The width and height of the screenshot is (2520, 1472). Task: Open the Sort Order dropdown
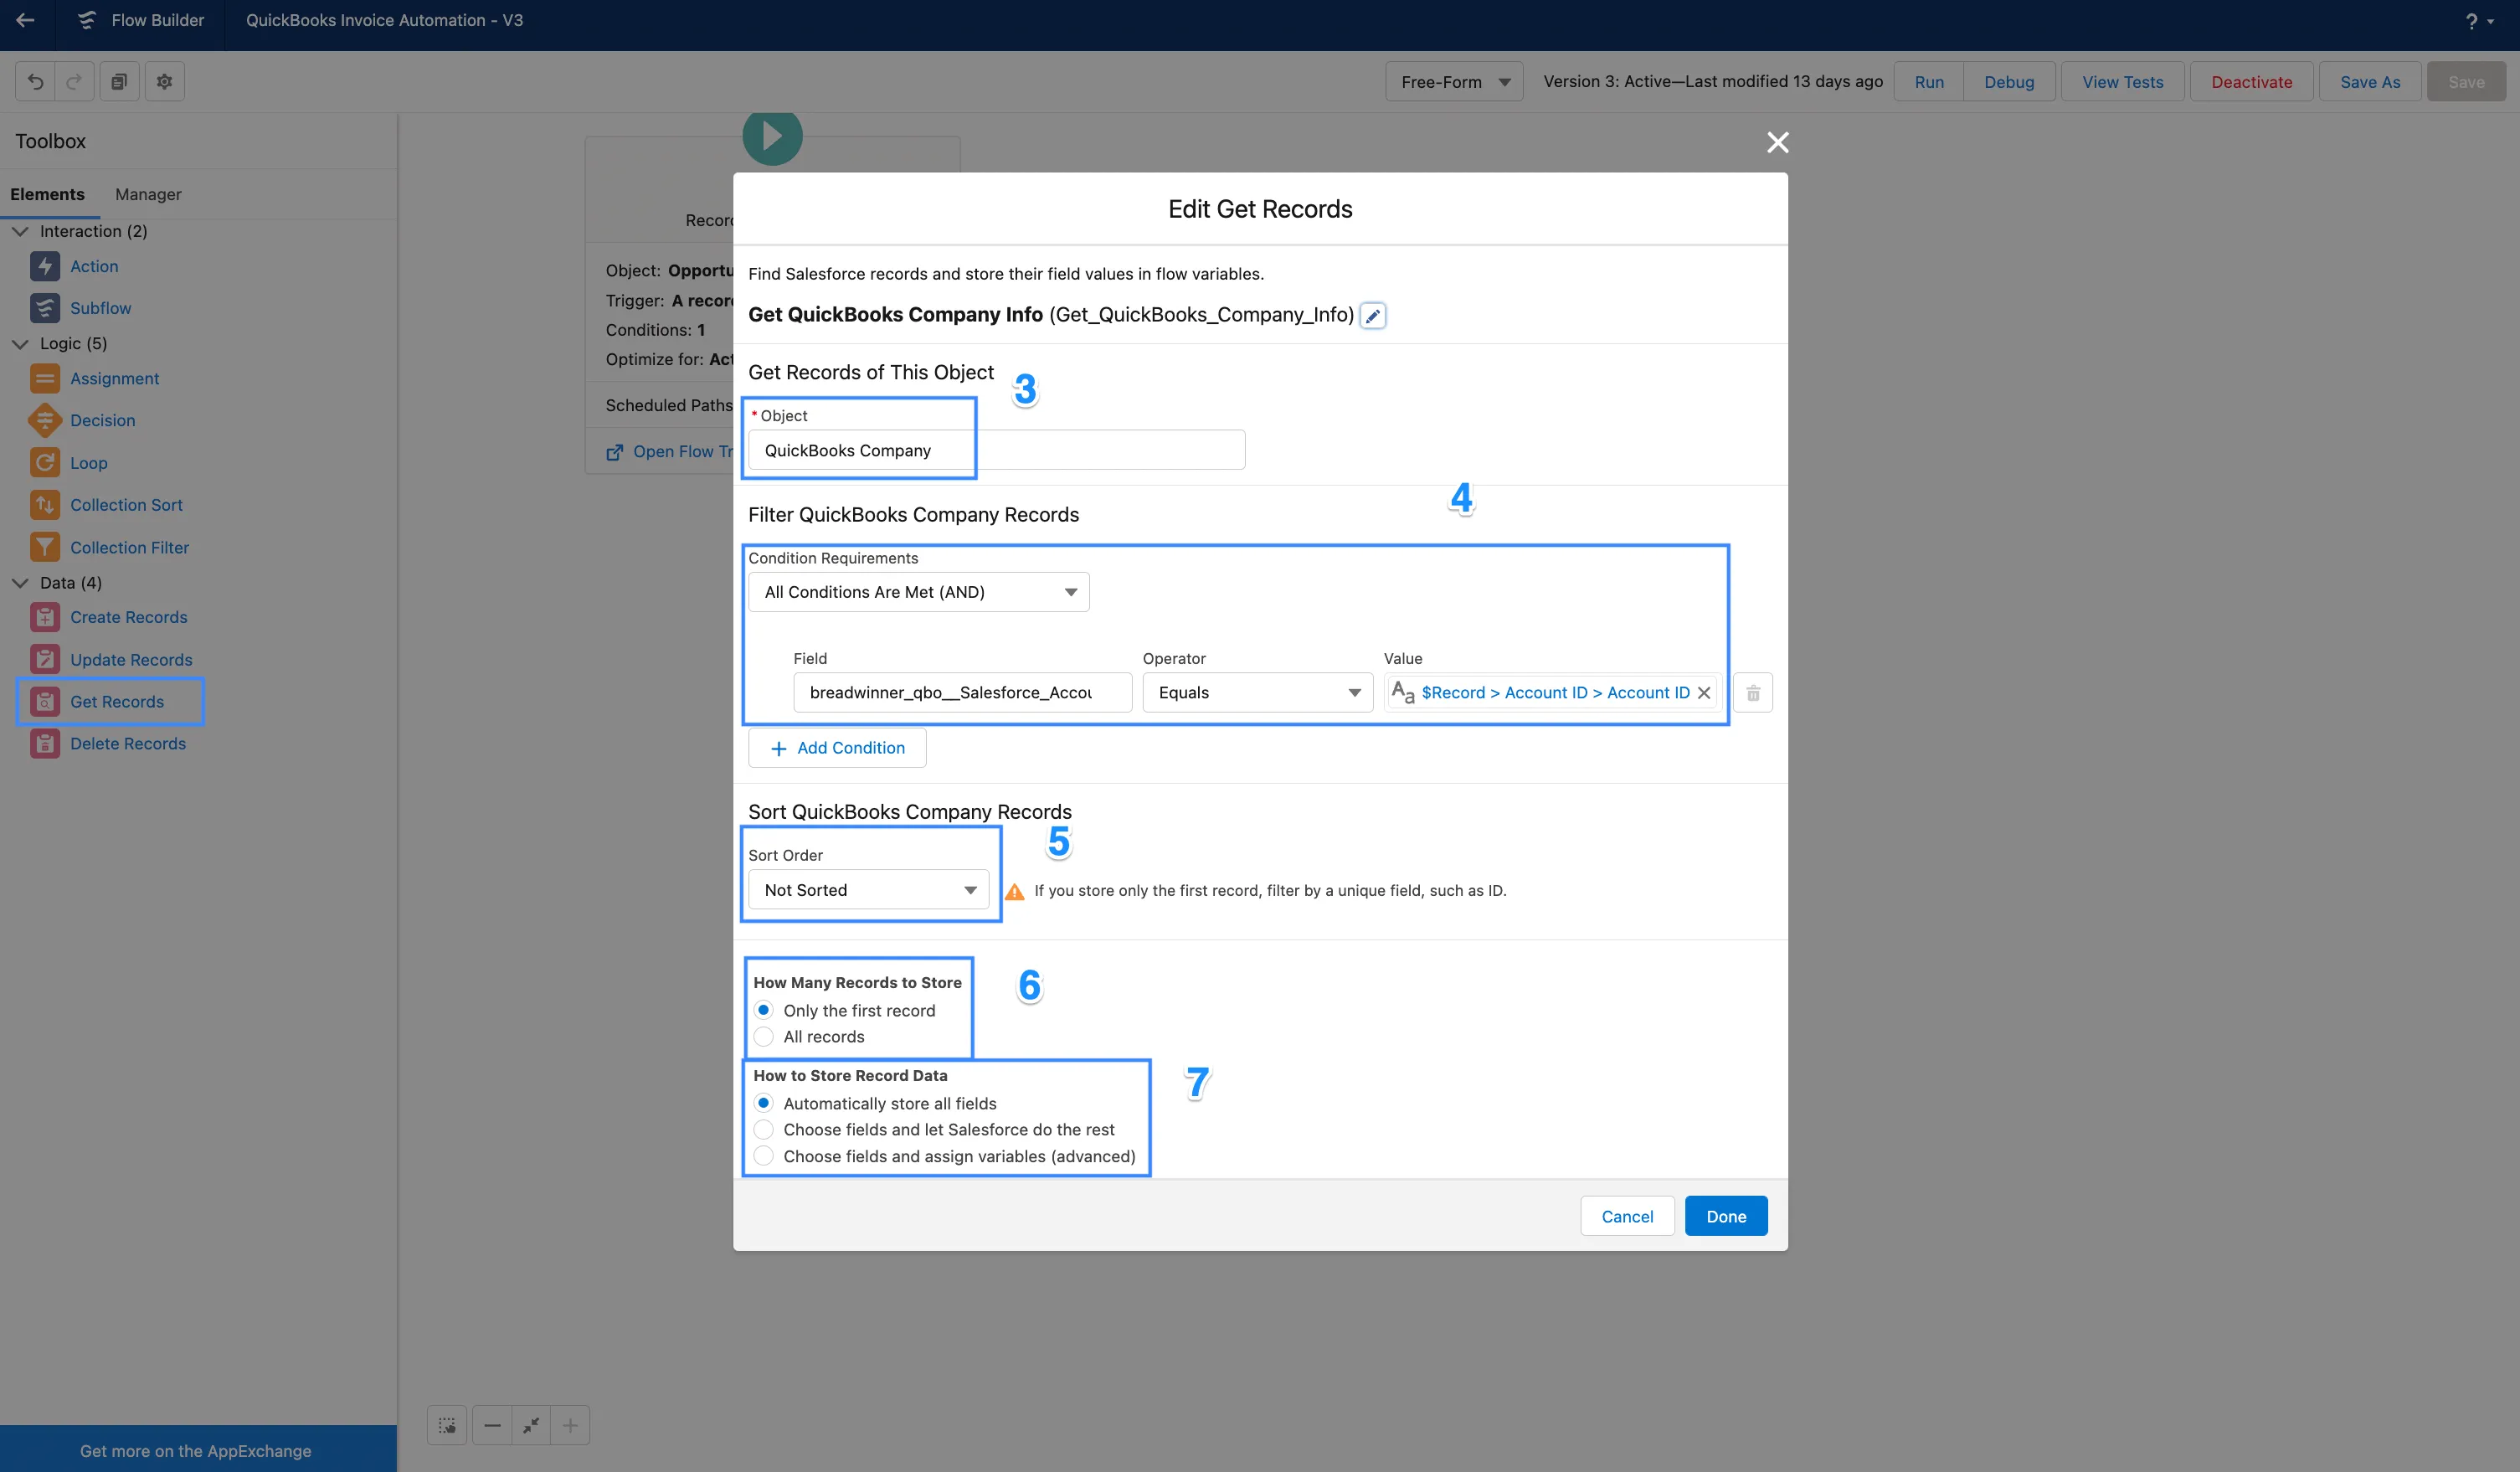tap(868, 890)
